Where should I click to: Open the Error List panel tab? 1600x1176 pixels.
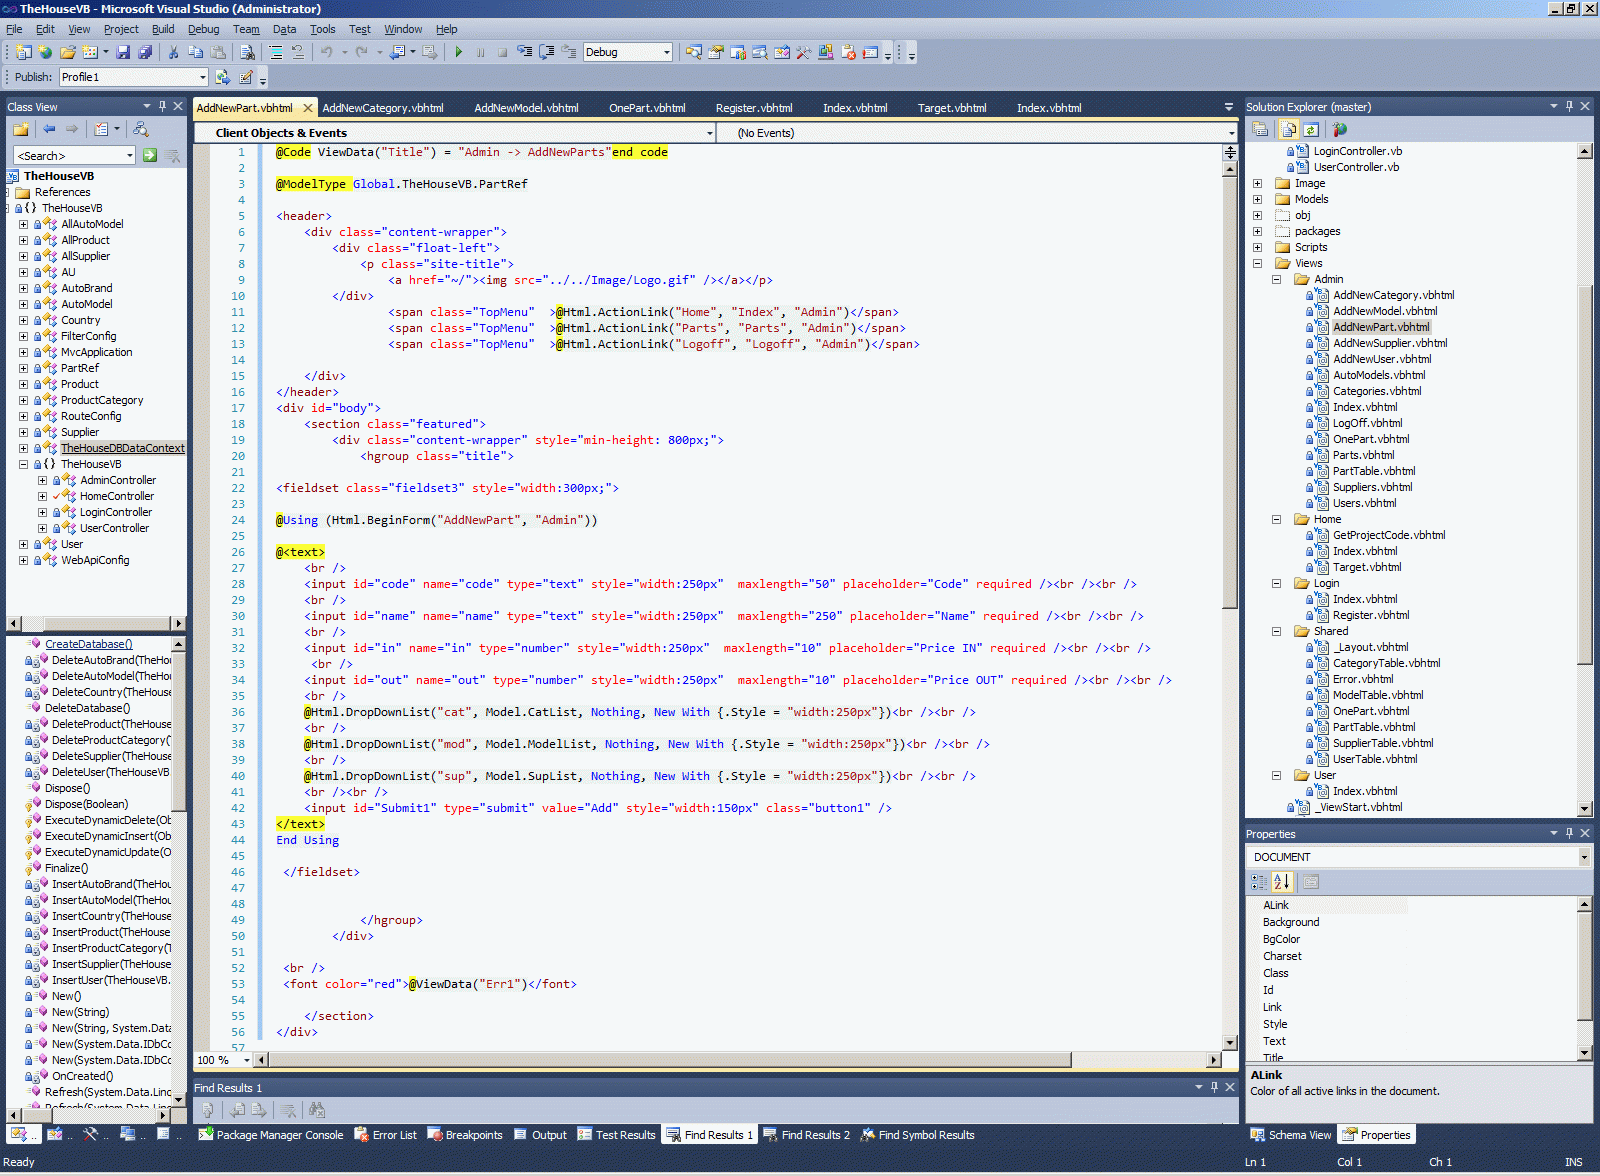(386, 1135)
